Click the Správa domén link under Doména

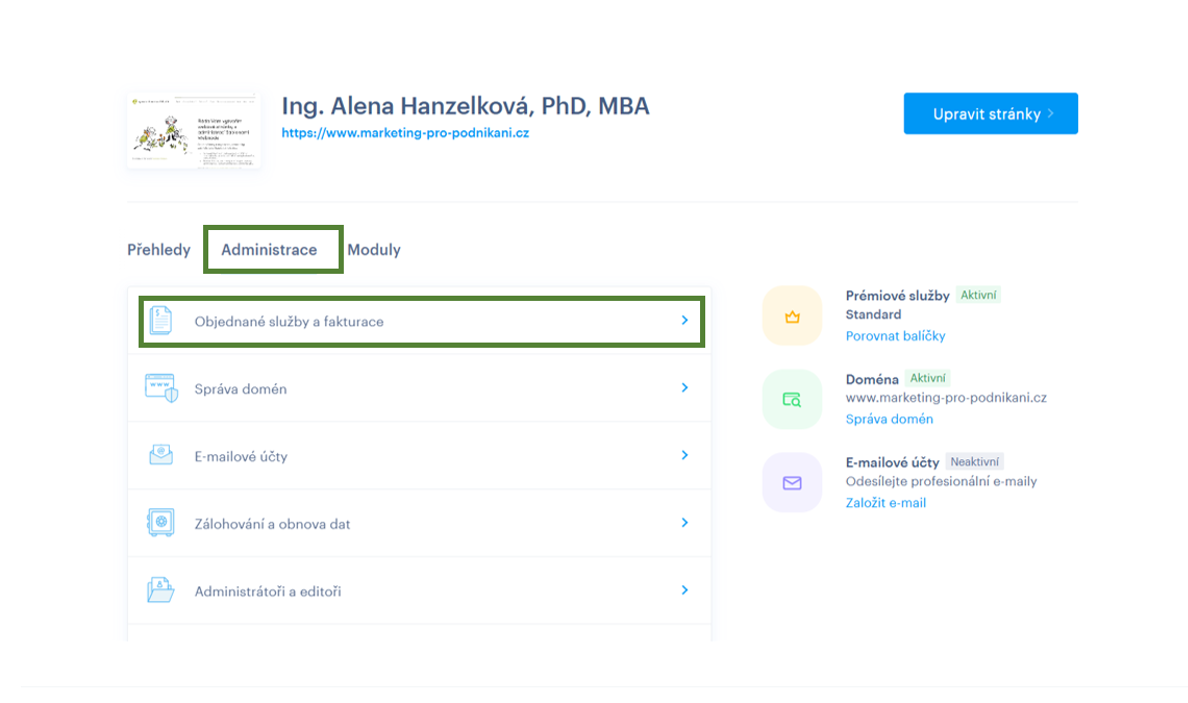click(889, 419)
